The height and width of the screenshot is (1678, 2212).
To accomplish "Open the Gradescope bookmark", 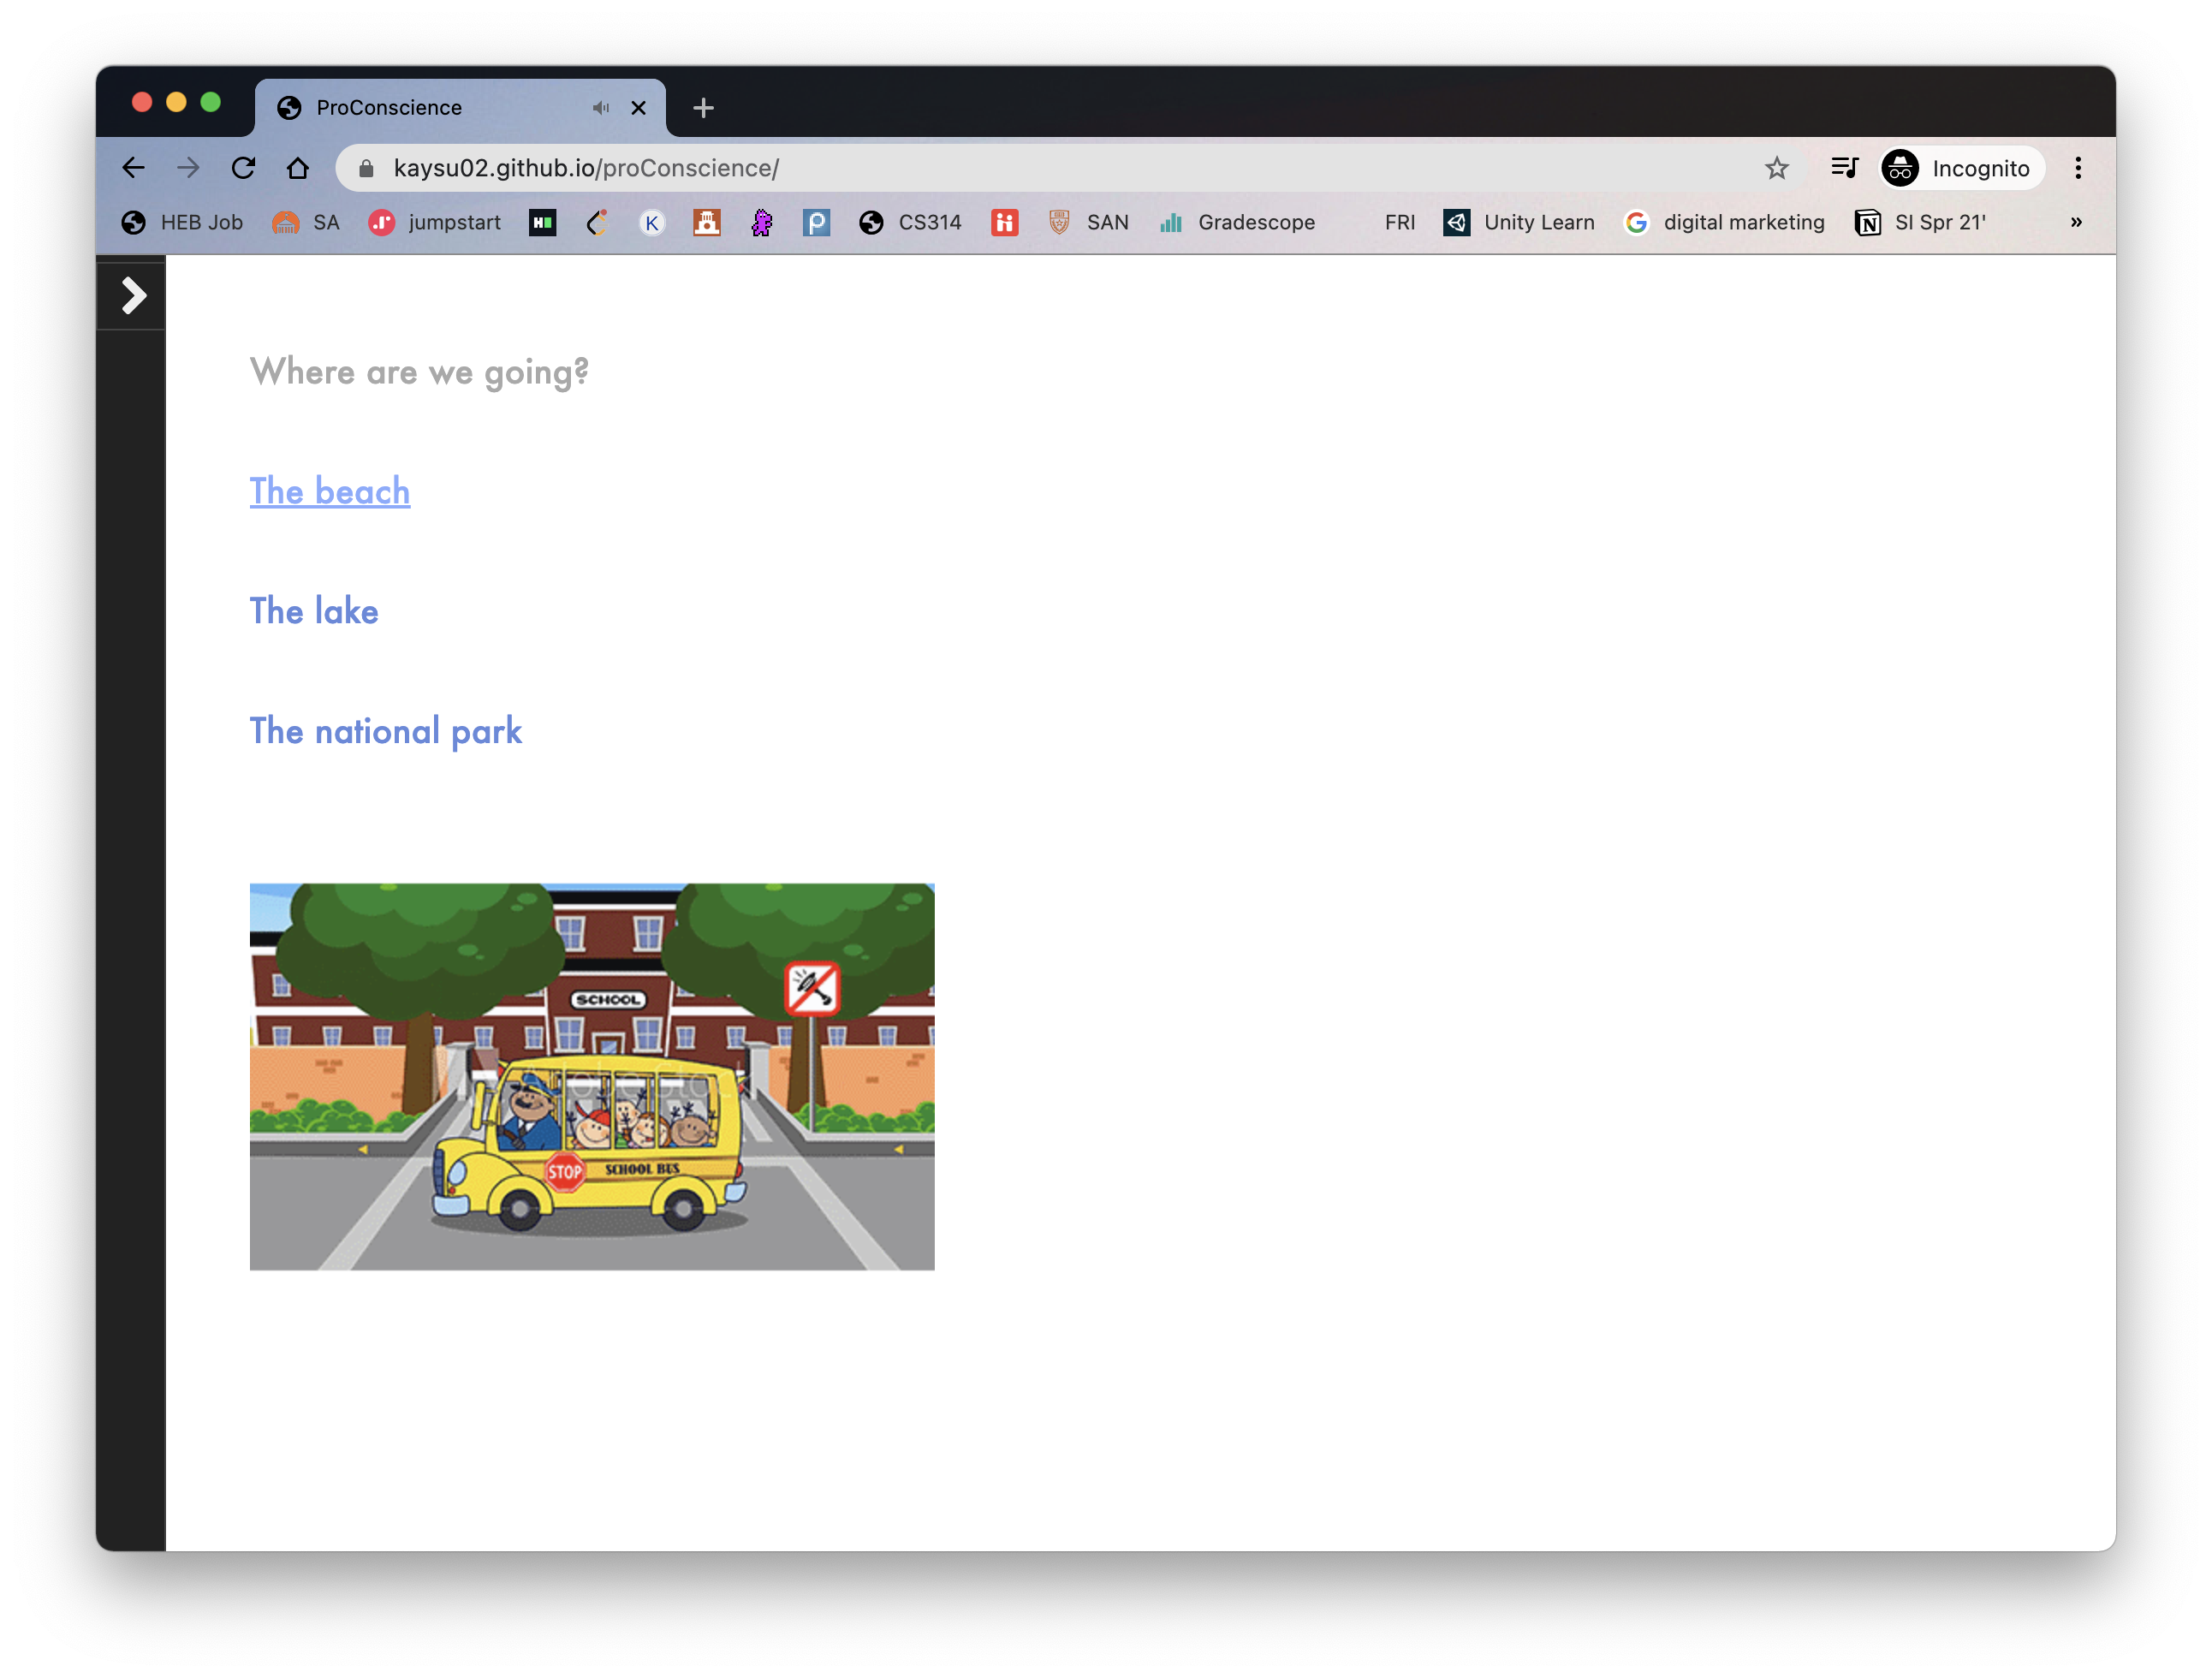I will 1237,222.
